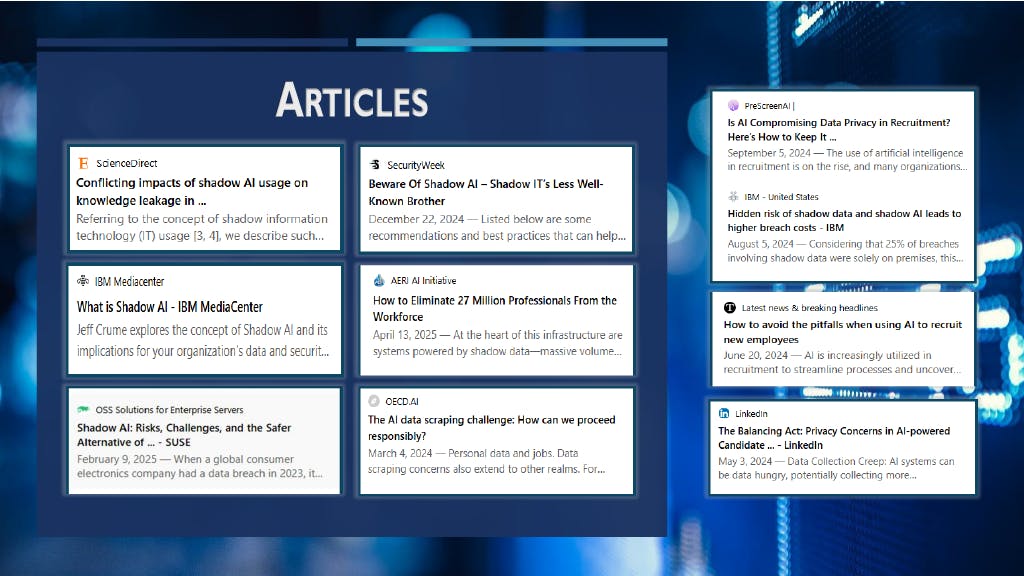The width and height of the screenshot is (1024, 576).
Task: Open 'Conflicting impacts of shadow AI usage' article
Action: [192, 191]
